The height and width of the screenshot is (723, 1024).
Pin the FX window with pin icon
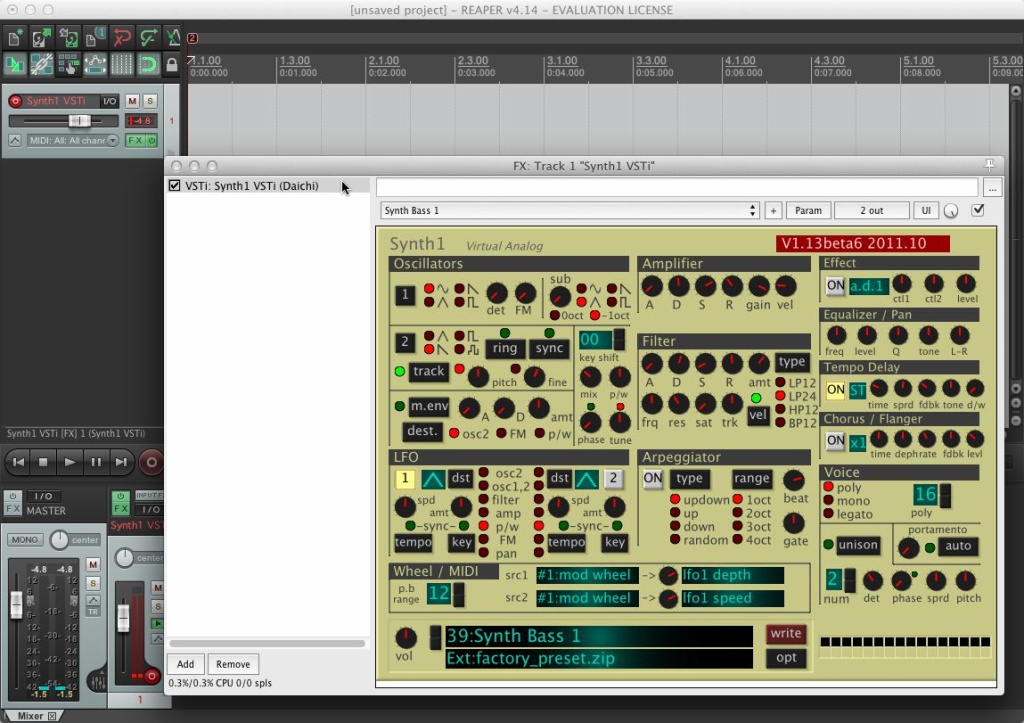989,165
